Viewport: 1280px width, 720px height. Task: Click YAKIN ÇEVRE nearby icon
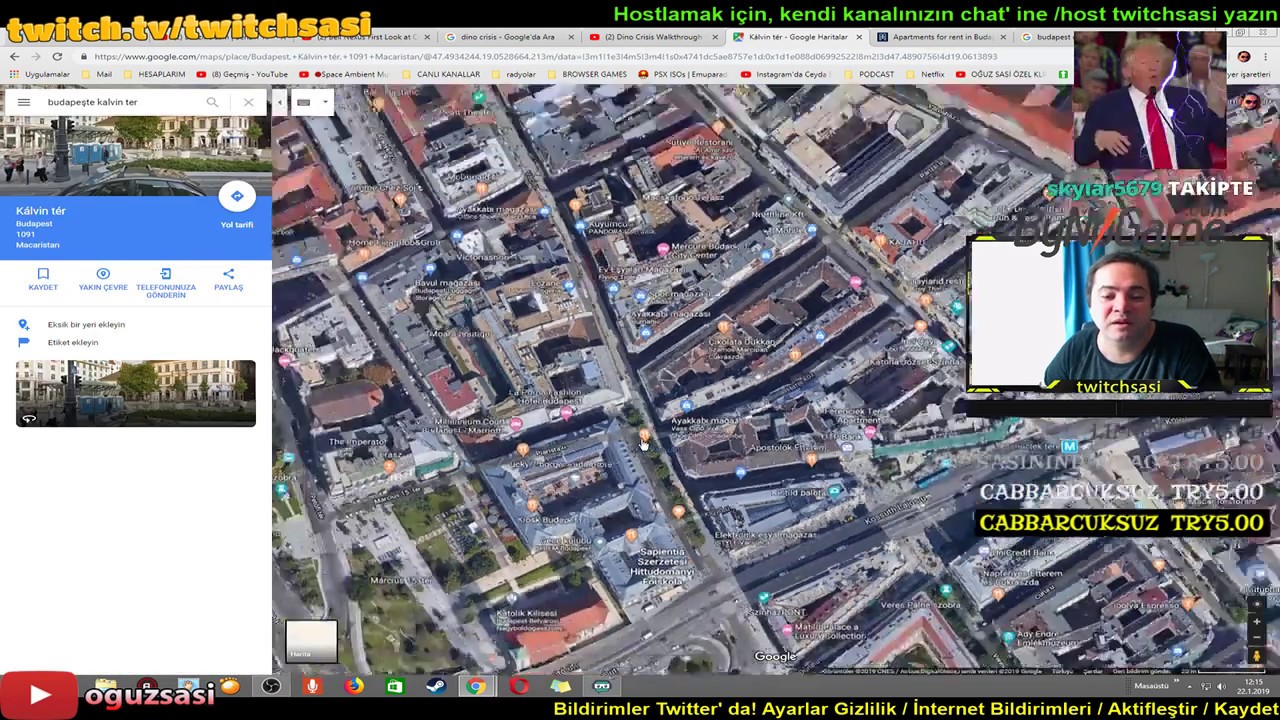coord(103,279)
